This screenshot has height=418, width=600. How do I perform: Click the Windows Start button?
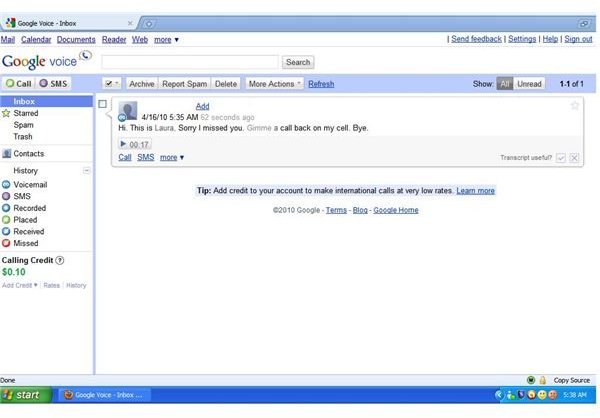point(26,395)
